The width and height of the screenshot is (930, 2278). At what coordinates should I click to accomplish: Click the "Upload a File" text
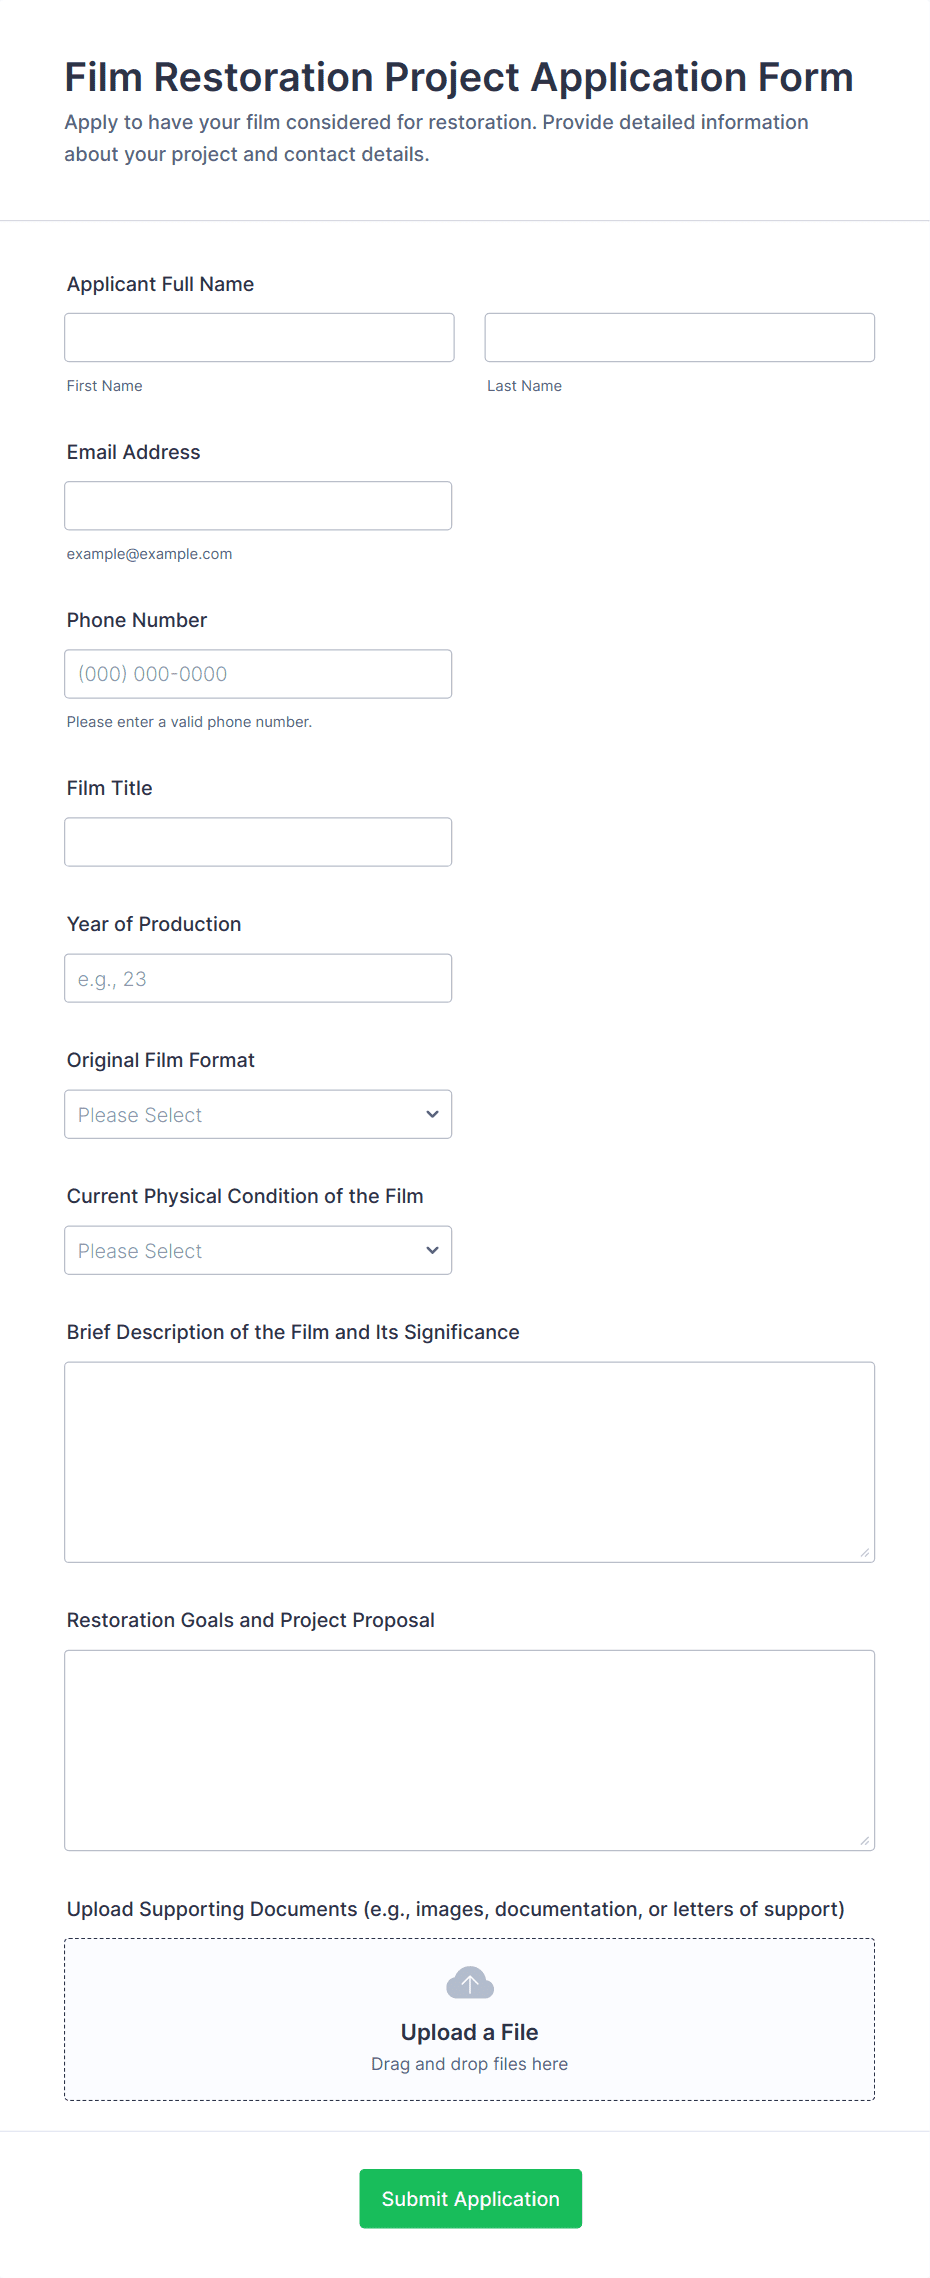coord(469,2032)
